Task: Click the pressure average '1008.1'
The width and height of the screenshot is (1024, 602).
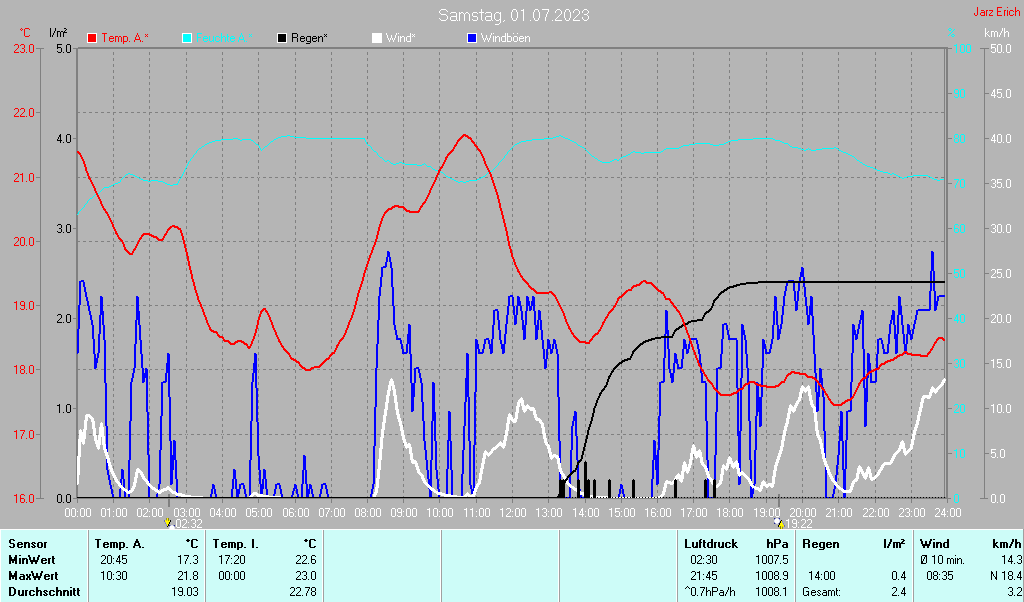Action: 771,592
